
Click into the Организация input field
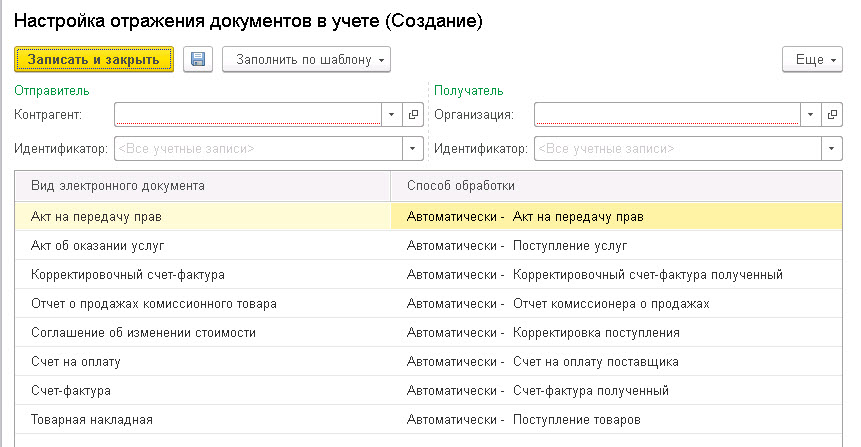(667, 115)
